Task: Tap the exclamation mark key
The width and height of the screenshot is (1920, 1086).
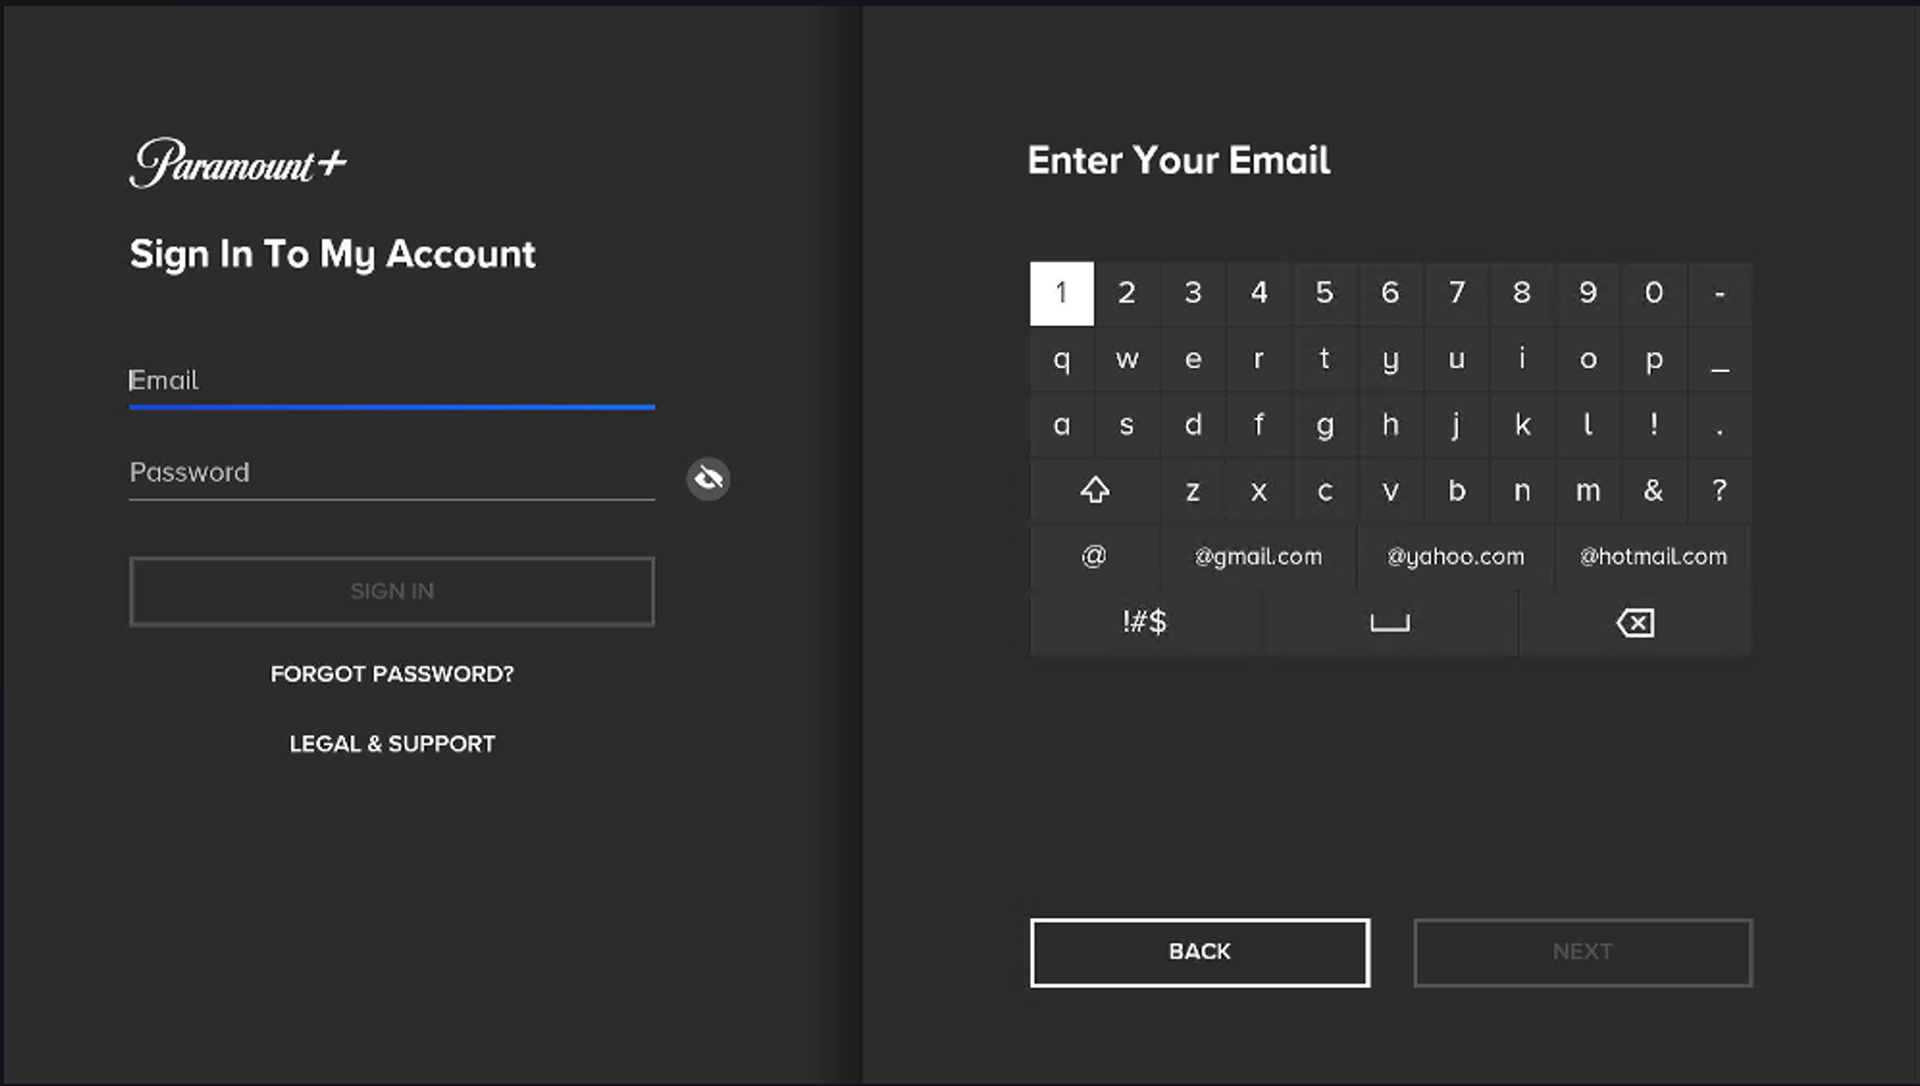Action: (1654, 426)
